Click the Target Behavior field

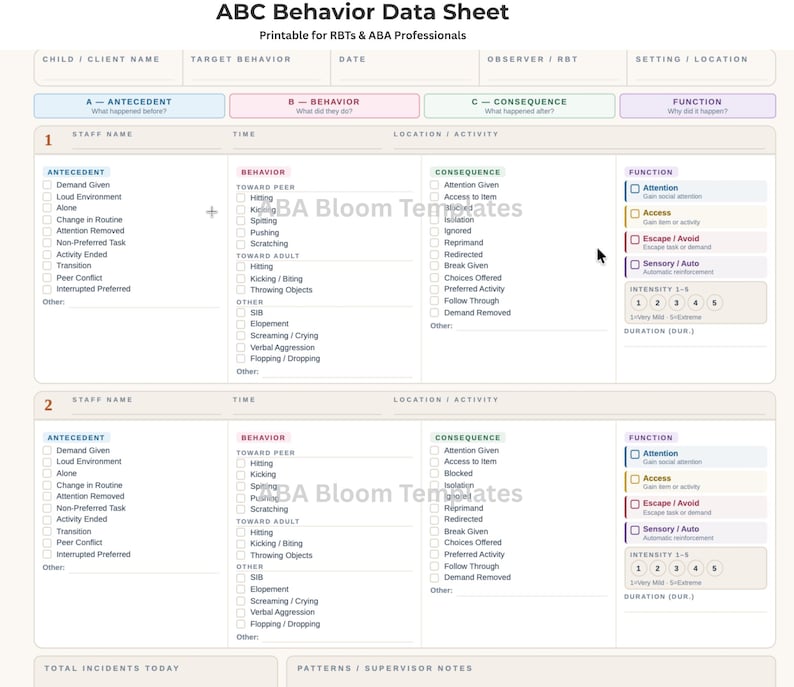click(x=256, y=68)
